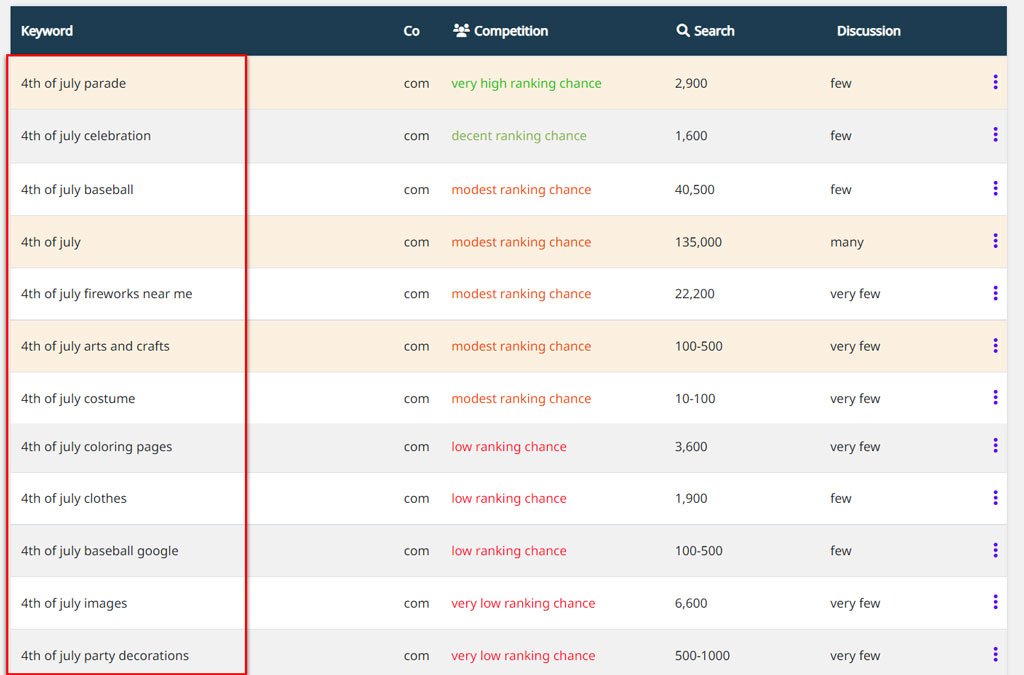This screenshot has height=675, width=1024.
Task: Sort by Search column header
Action: point(714,31)
